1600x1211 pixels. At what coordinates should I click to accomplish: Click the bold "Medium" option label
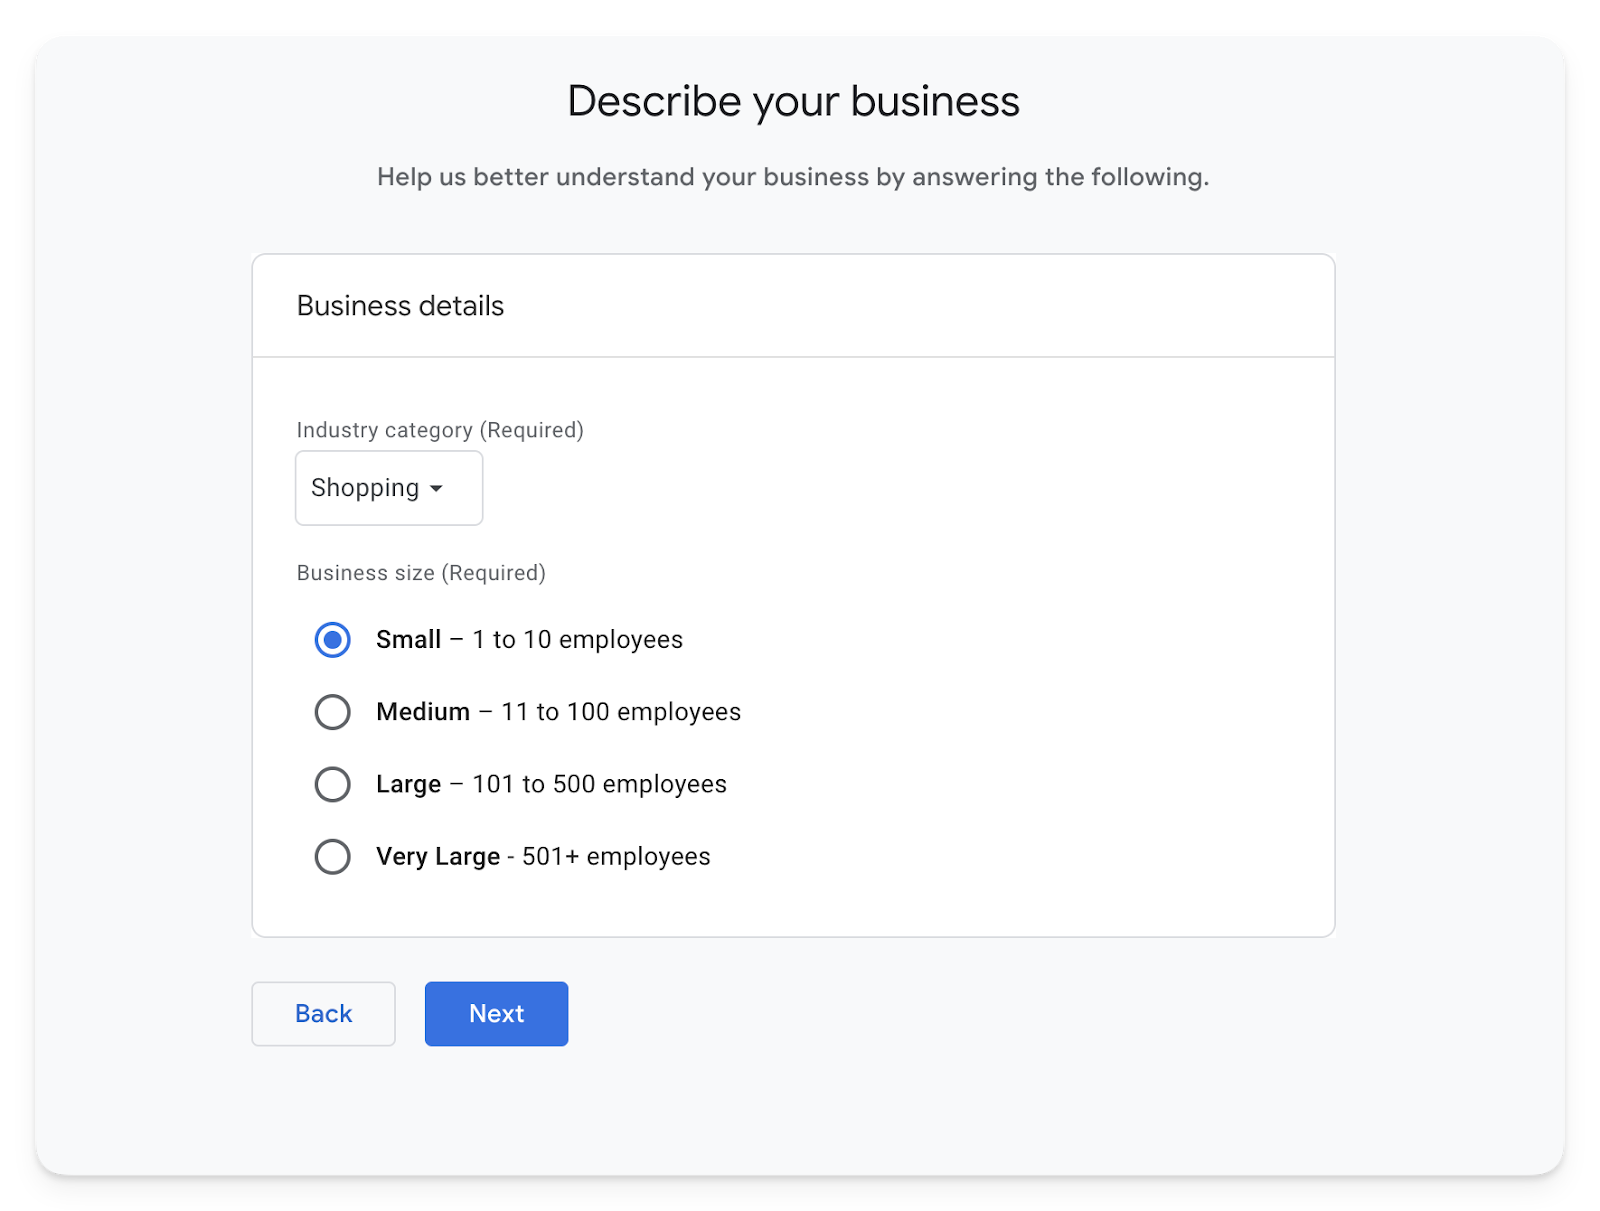coord(422,712)
